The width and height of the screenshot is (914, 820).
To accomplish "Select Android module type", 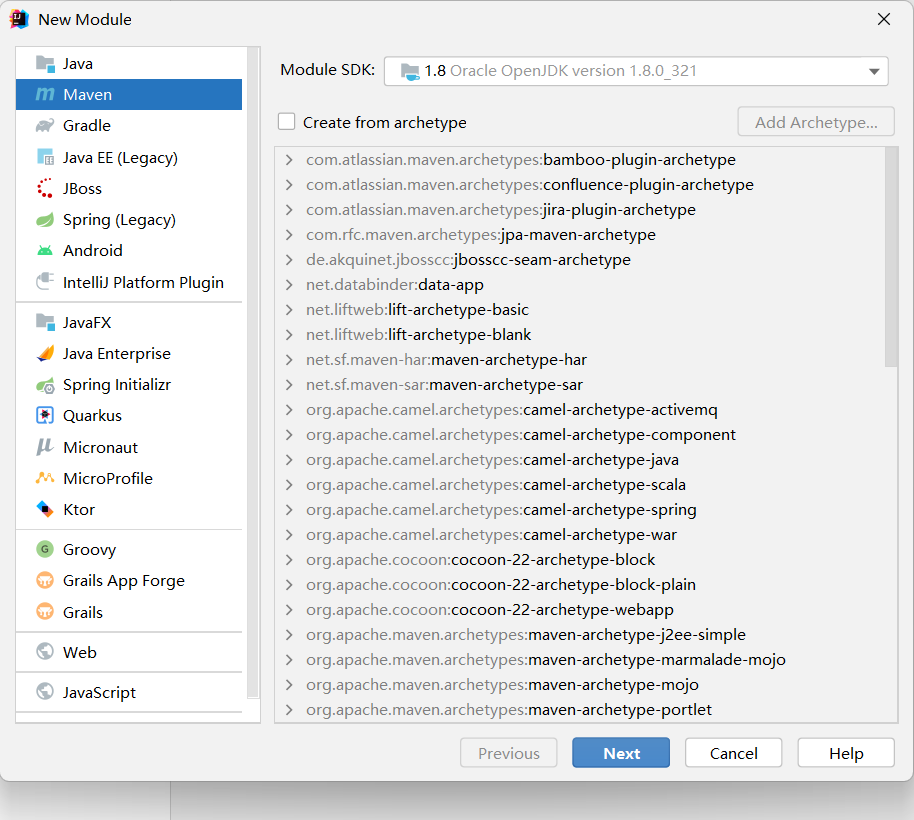I will pyautogui.click(x=129, y=251).
